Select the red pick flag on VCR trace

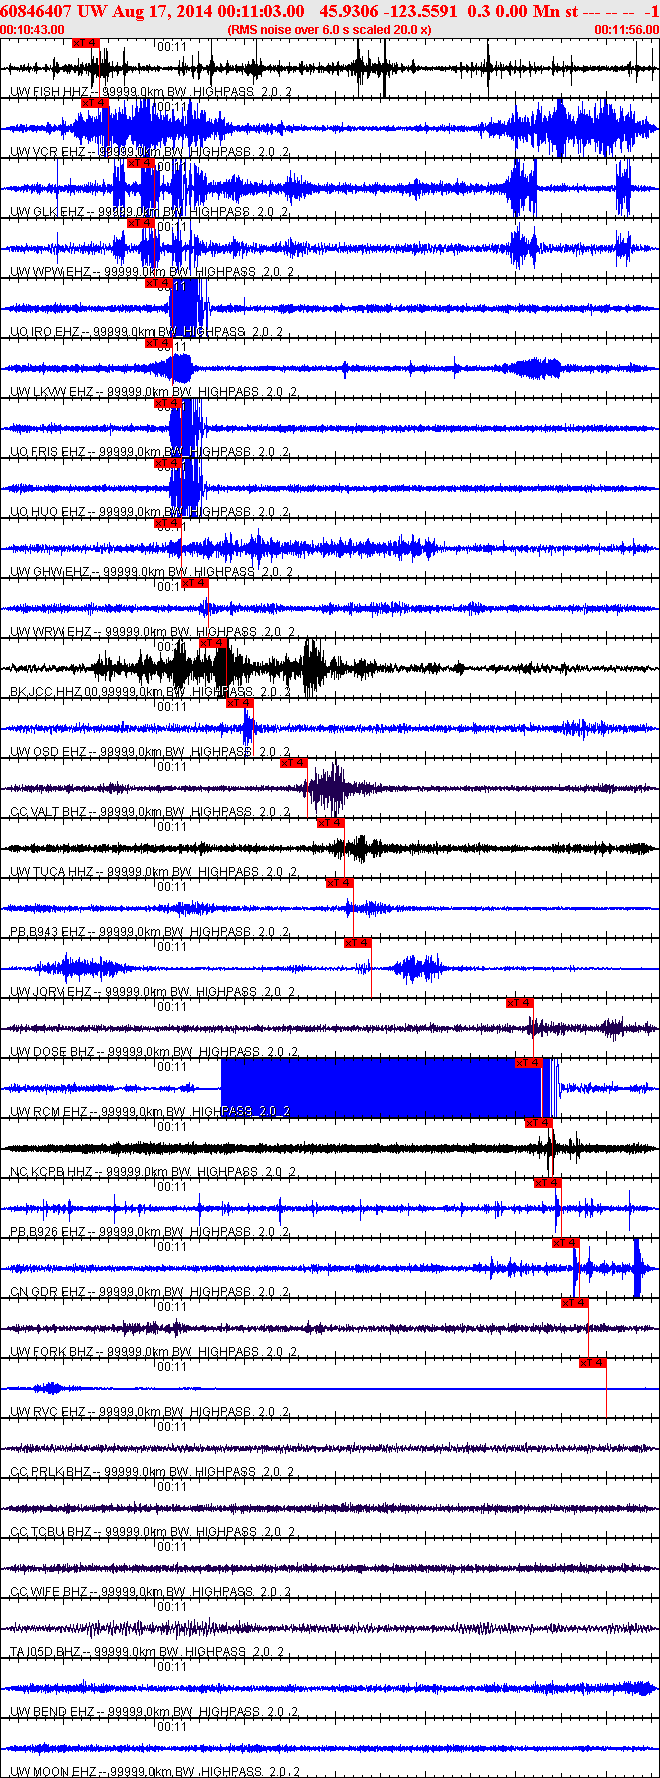coord(94,103)
